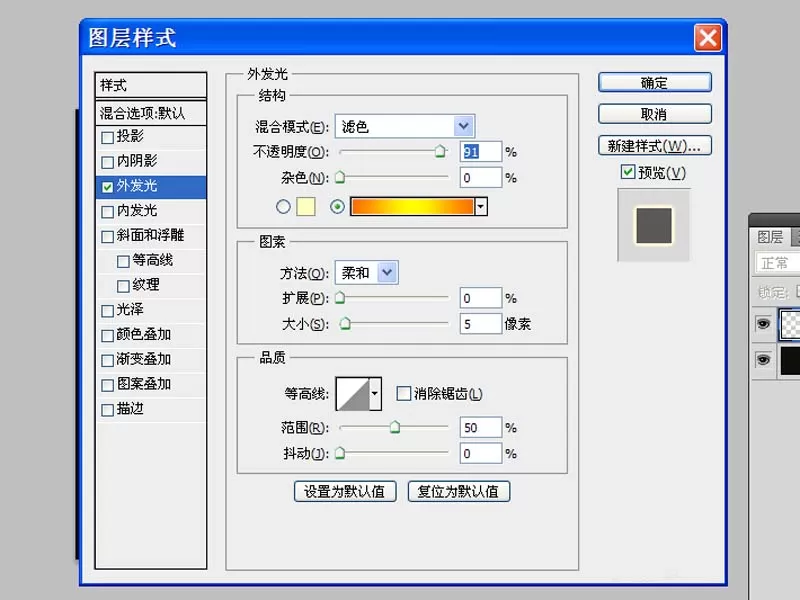This screenshot has height=600, width=800.
Task: Open the 方法 柔和 dropdown
Action: [x=366, y=272]
